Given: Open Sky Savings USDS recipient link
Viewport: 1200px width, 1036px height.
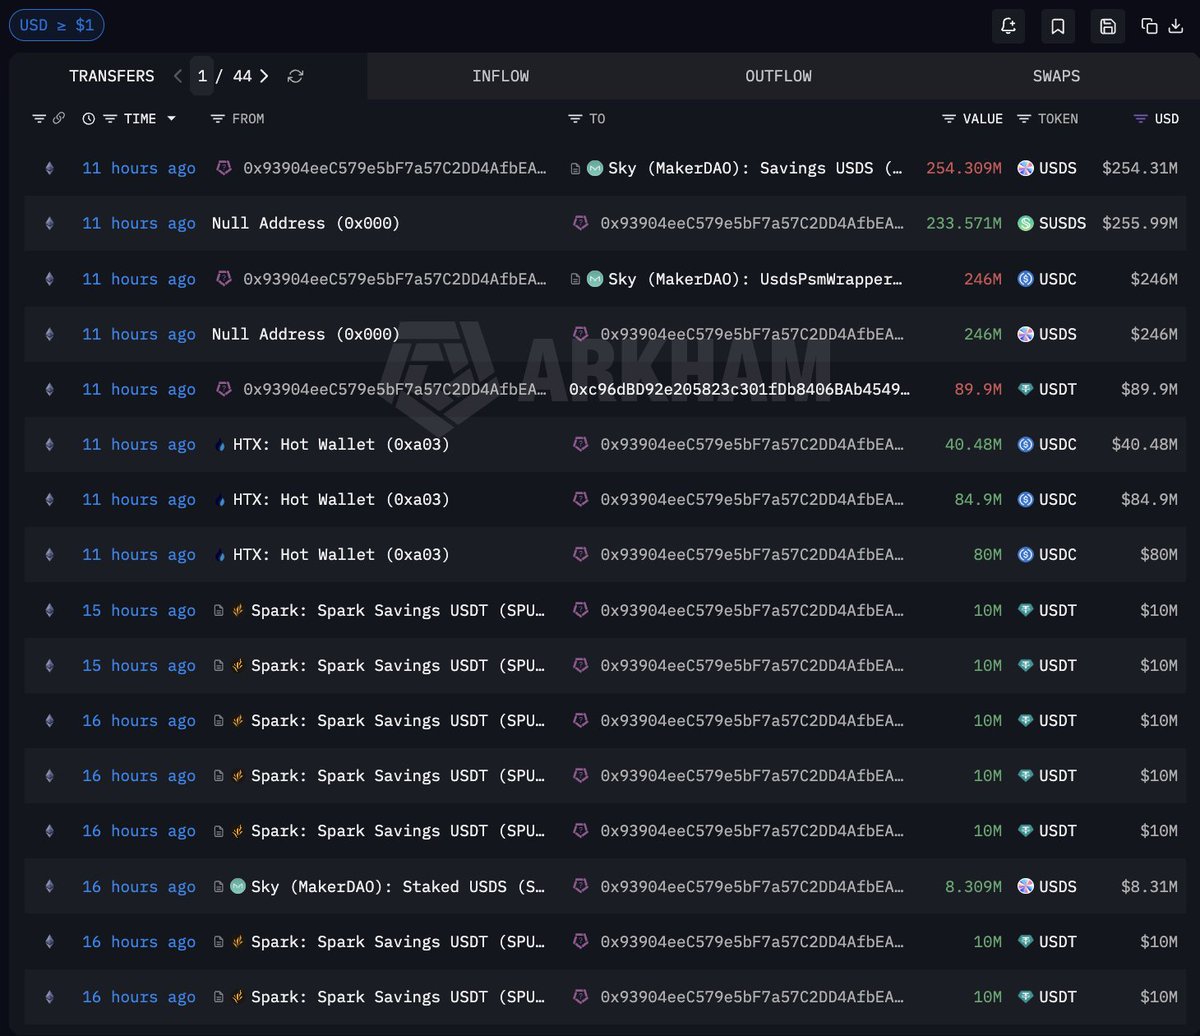Looking at the screenshot, I should 755,168.
